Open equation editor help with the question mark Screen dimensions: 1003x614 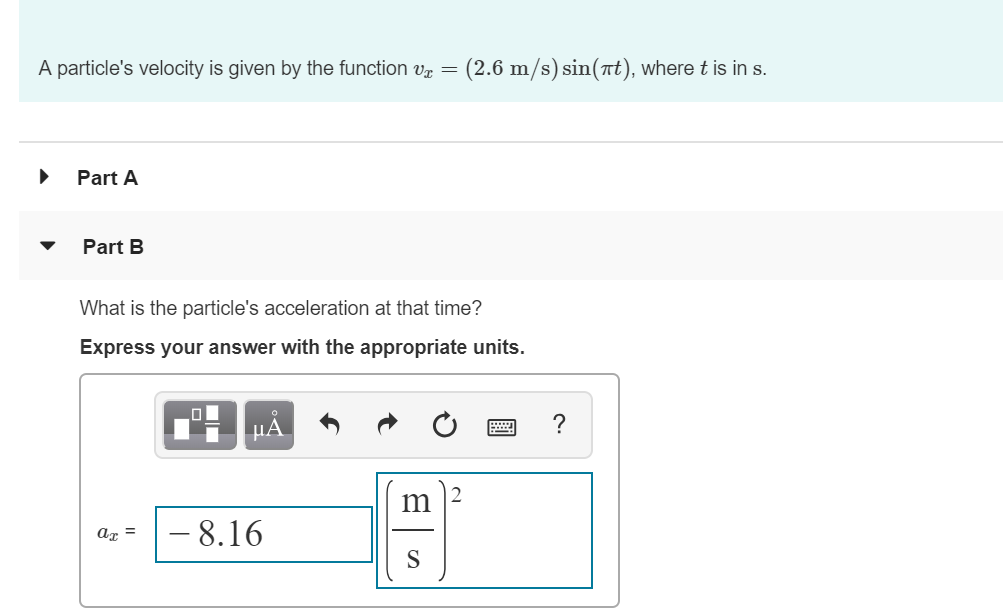(558, 425)
